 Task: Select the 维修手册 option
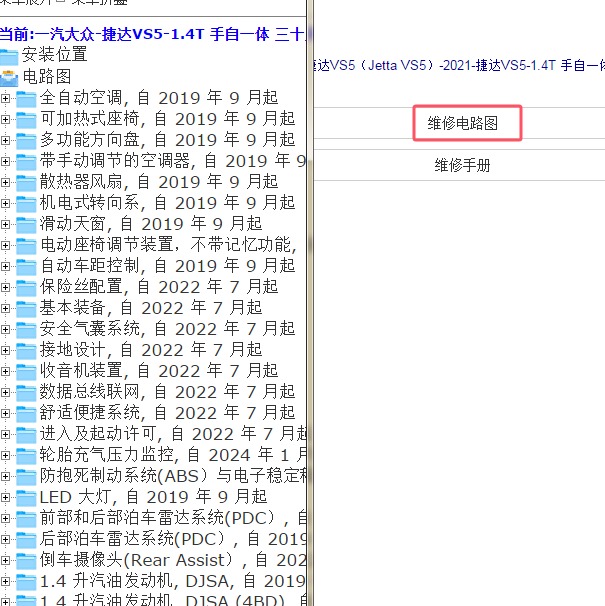coord(463,165)
